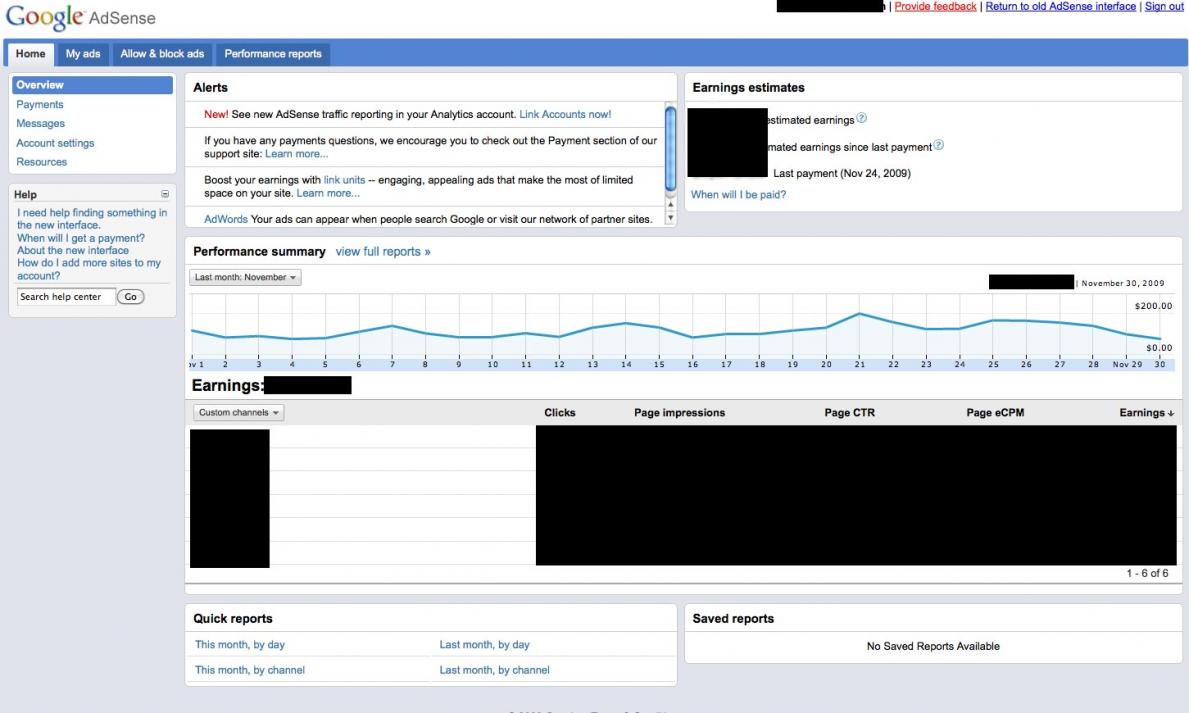Click 'I need help finding something' help link

pyautogui.click(x=92, y=219)
